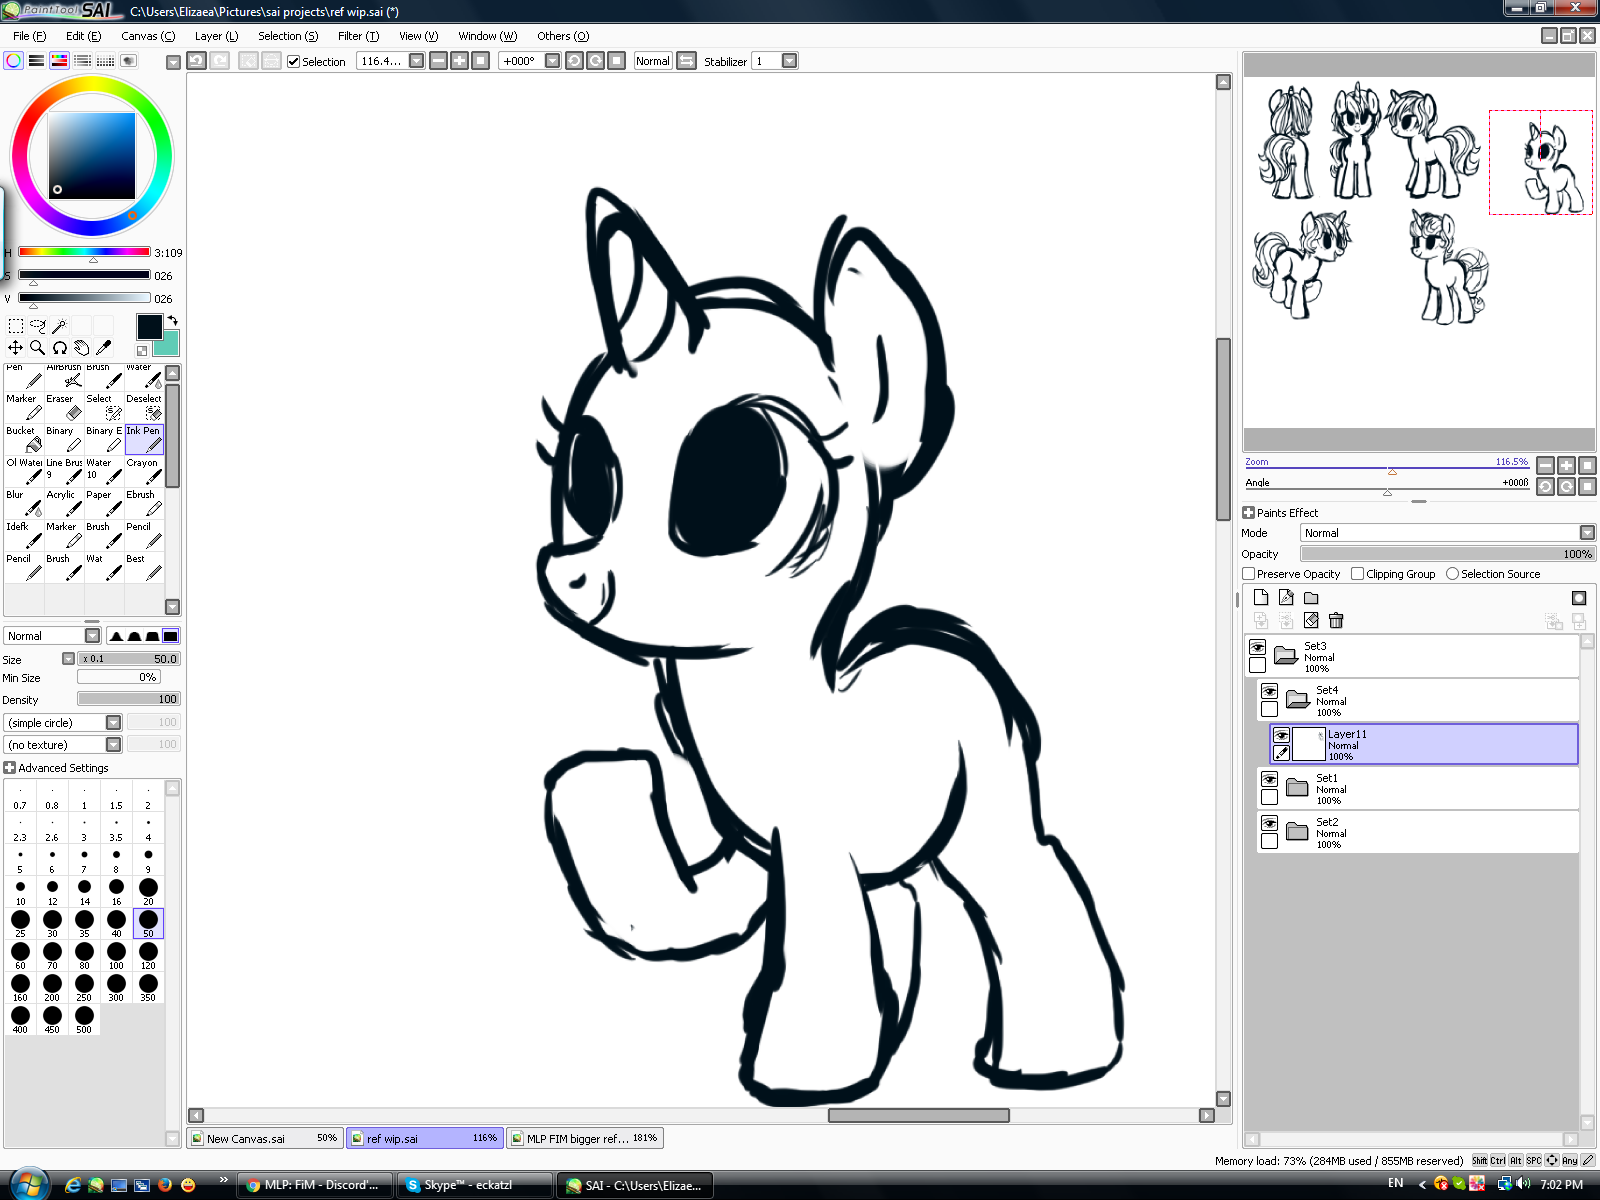Create a new layer set folder

pyautogui.click(x=1311, y=598)
